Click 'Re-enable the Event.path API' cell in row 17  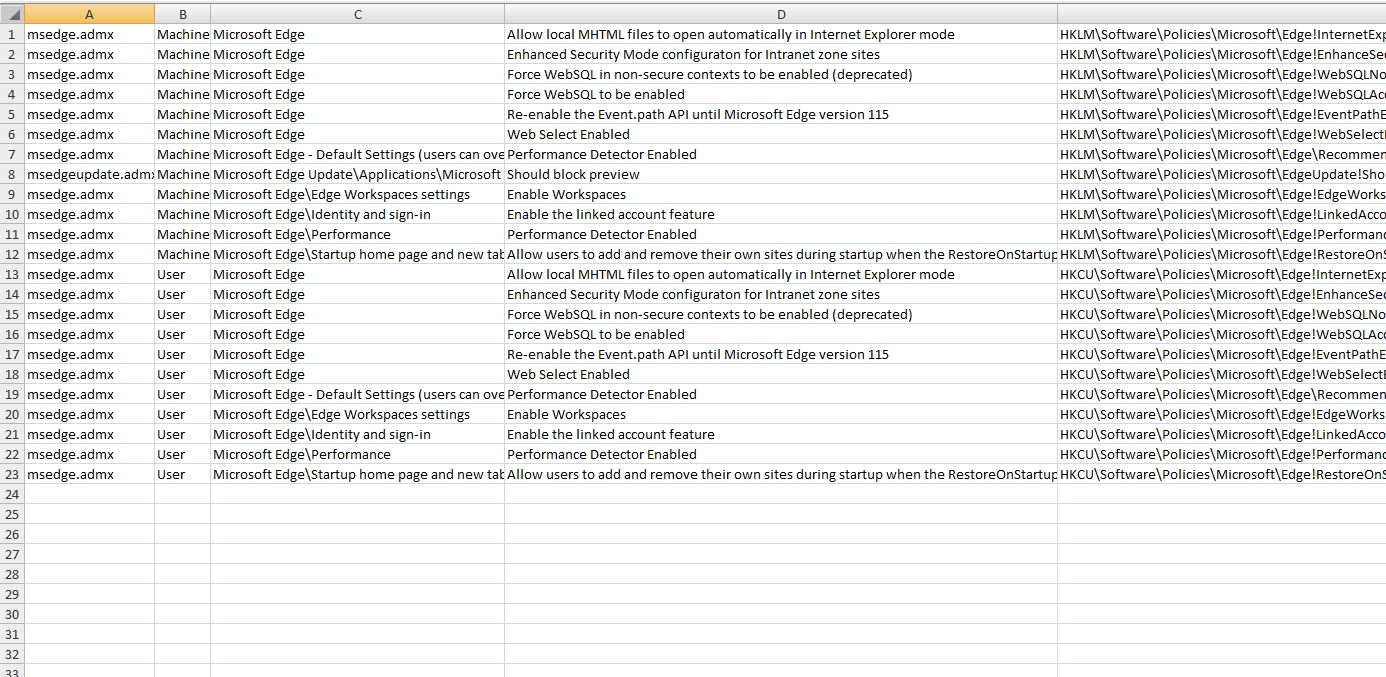tap(781, 354)
